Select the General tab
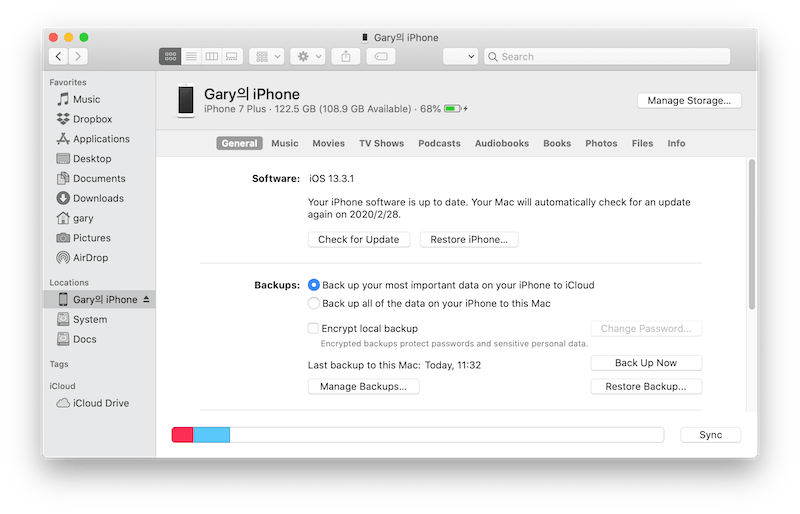This screenshot has width=800, height=514. pos(239,143)
